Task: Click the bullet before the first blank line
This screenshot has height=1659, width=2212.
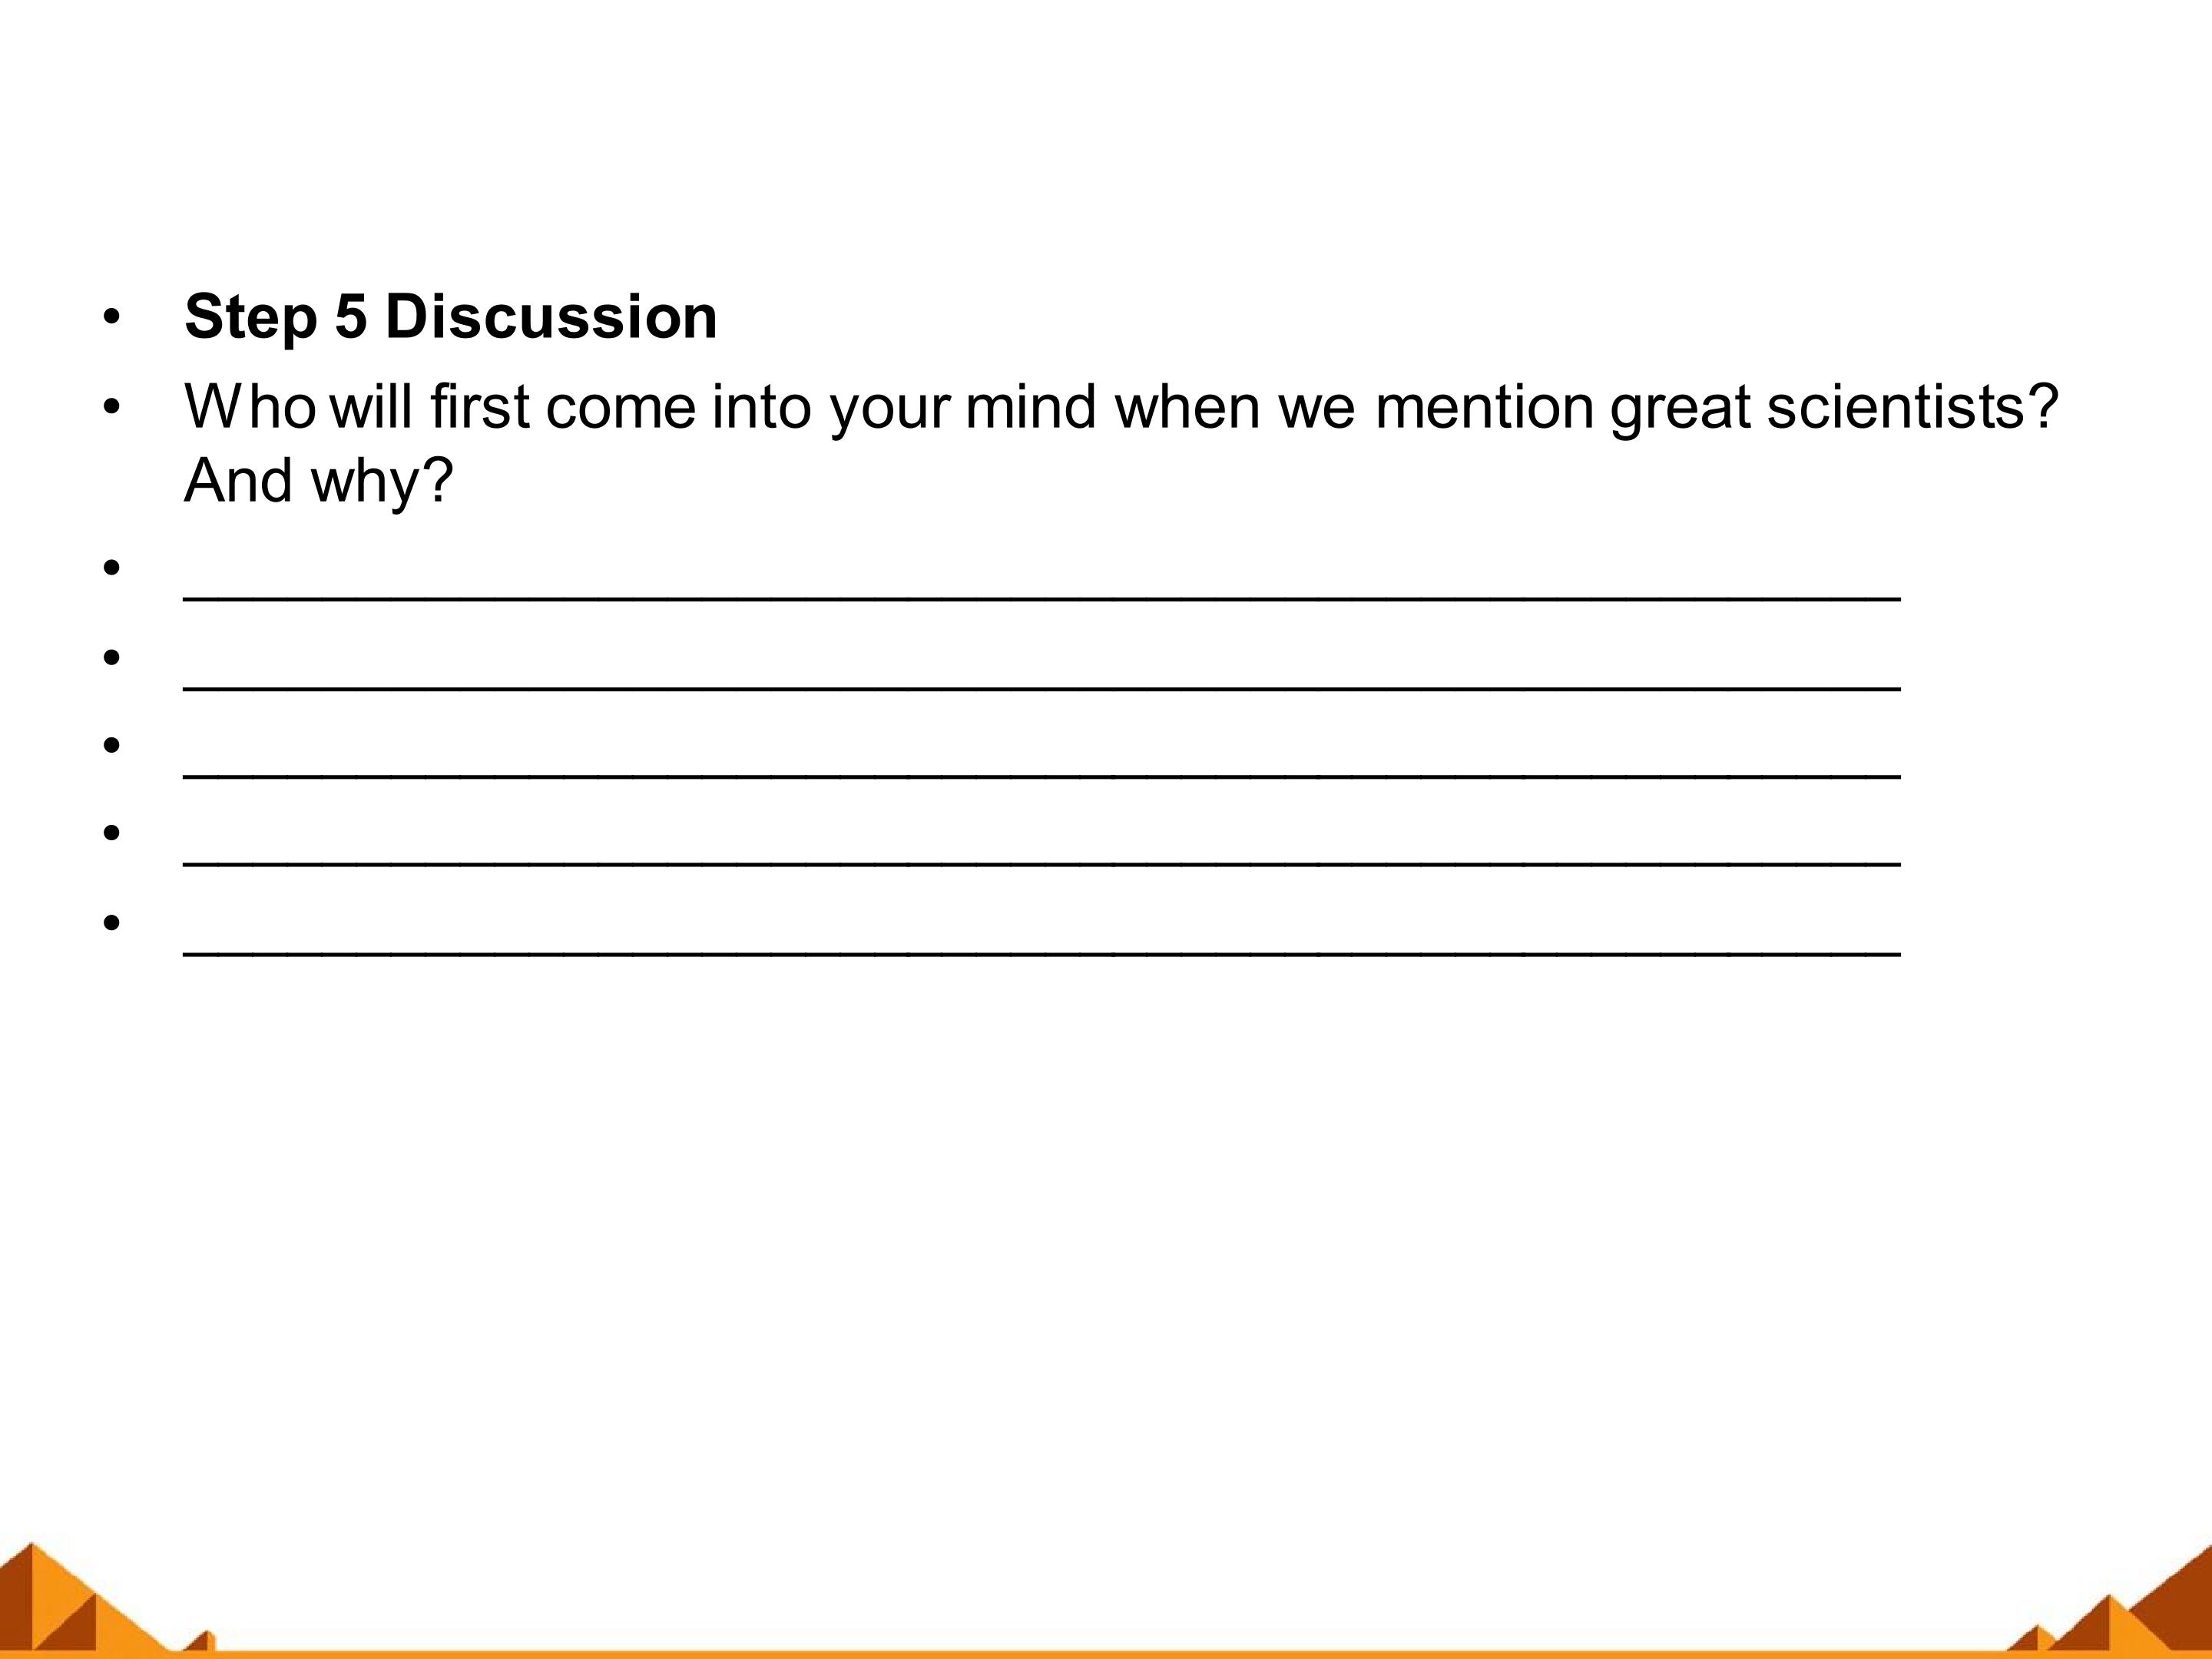Action: point(111,568)
